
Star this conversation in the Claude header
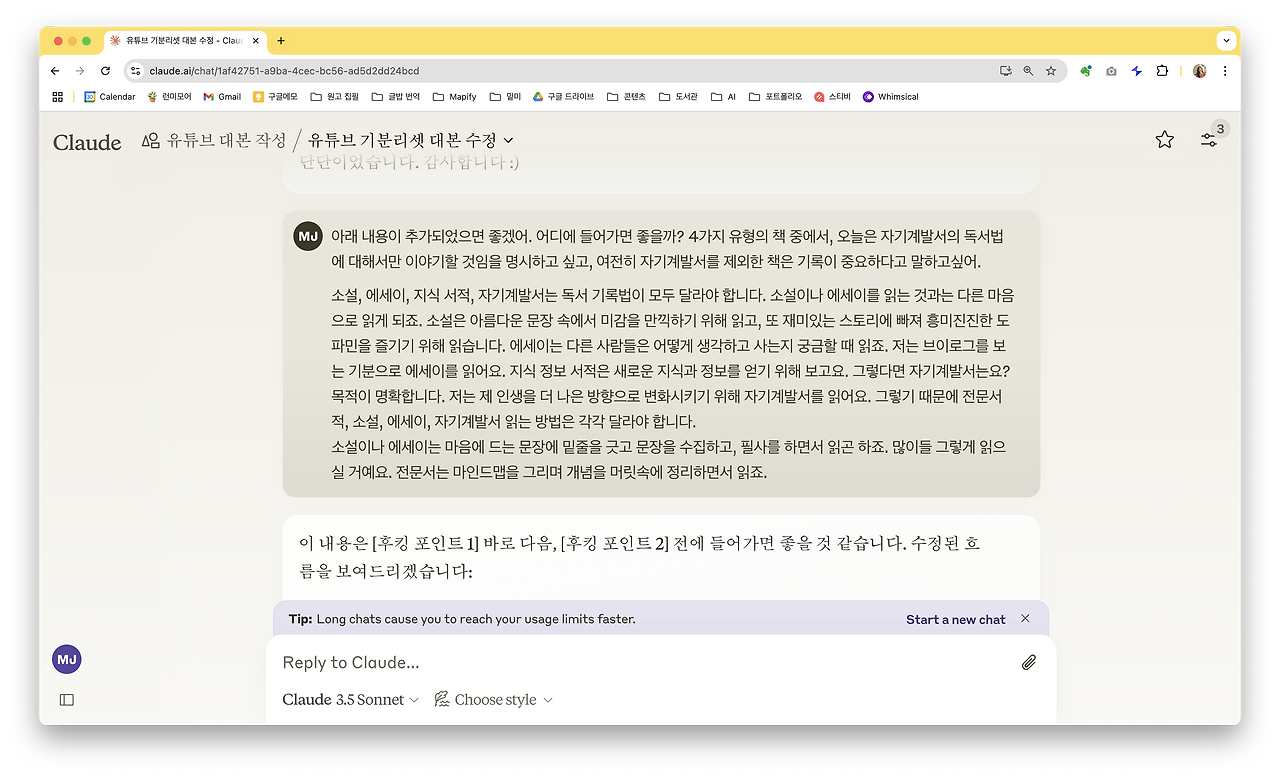(x=1164, y=140)
